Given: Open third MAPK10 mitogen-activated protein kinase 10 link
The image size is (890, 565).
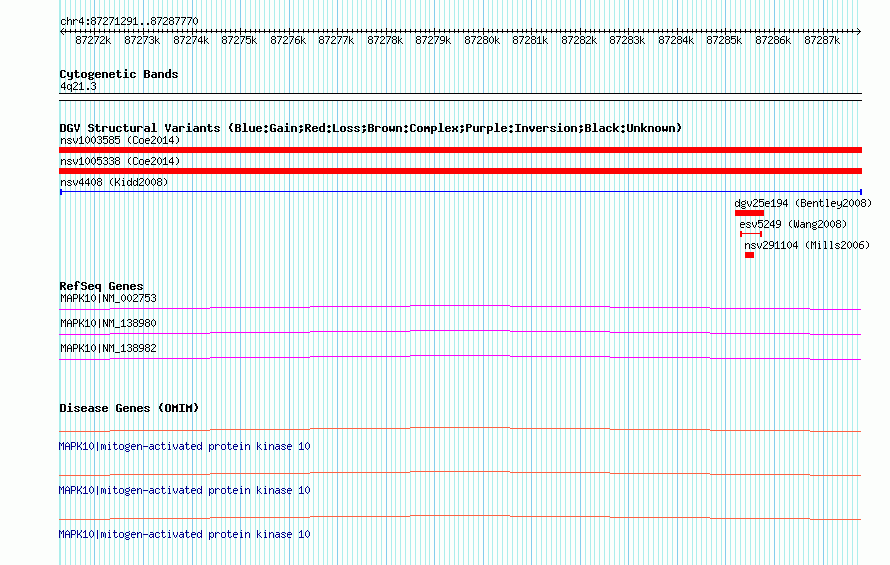Looking at the screenshot, I should 184,534.
